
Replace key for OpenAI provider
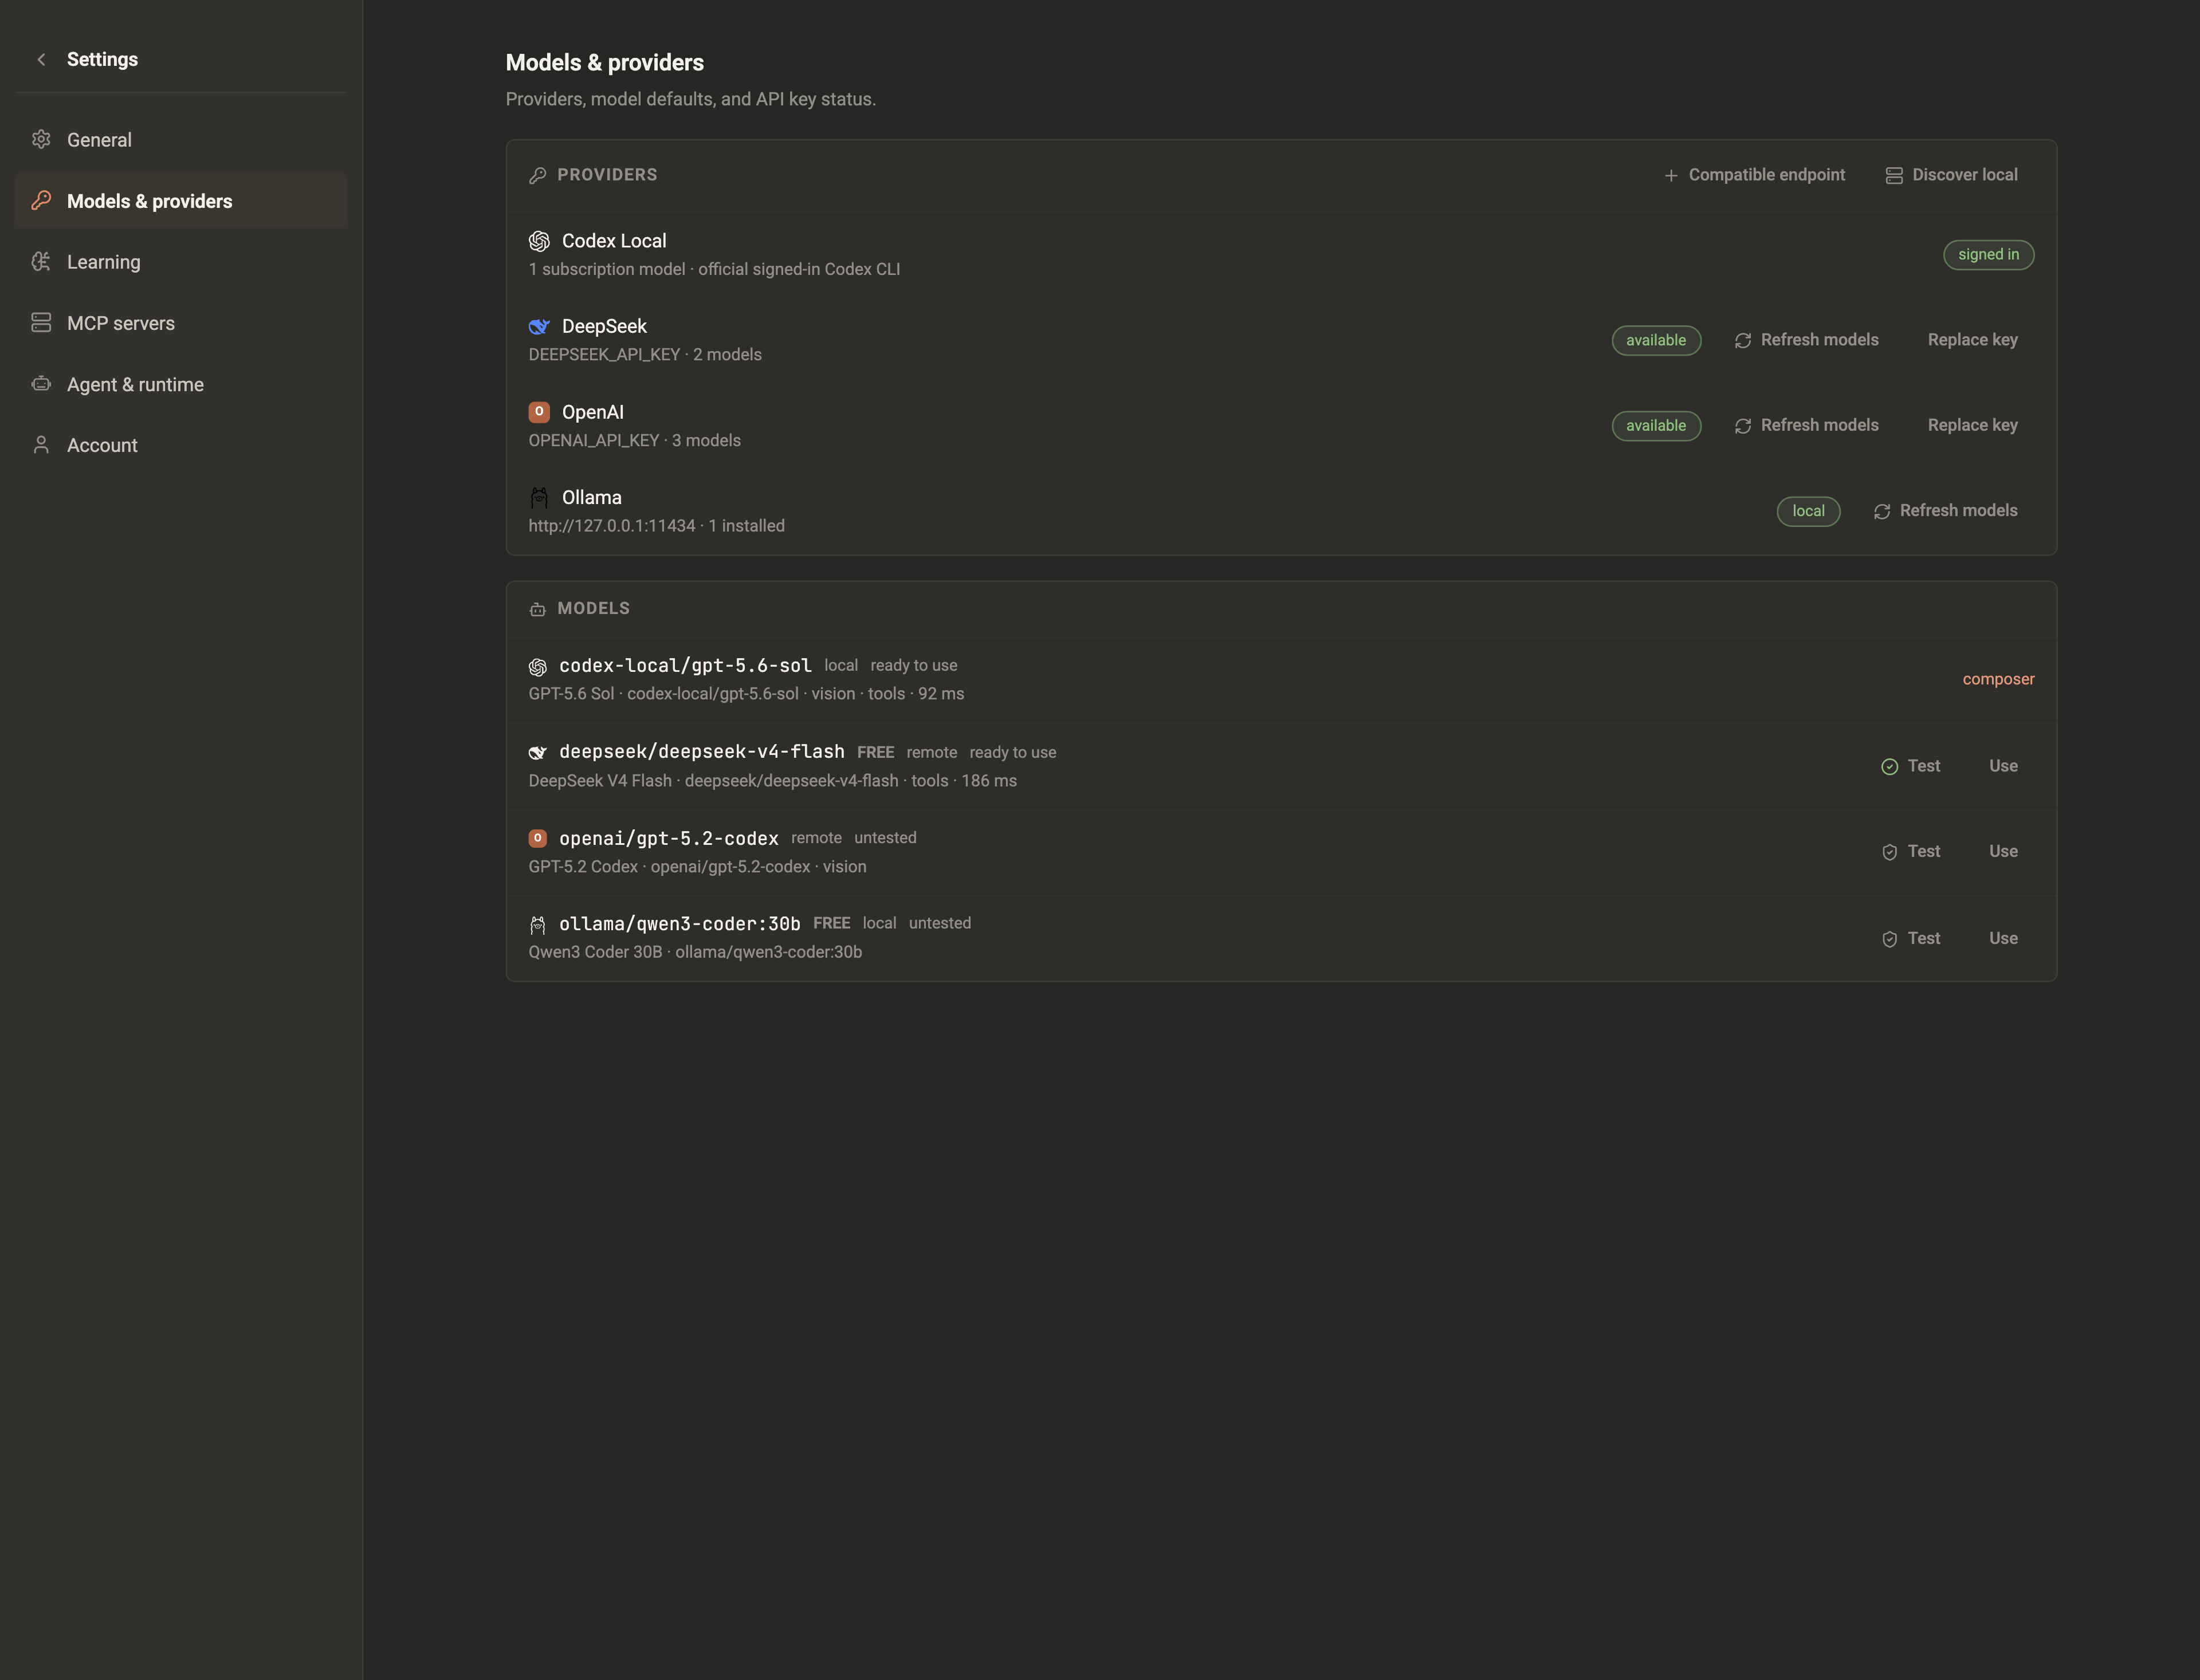(1972, 425)
